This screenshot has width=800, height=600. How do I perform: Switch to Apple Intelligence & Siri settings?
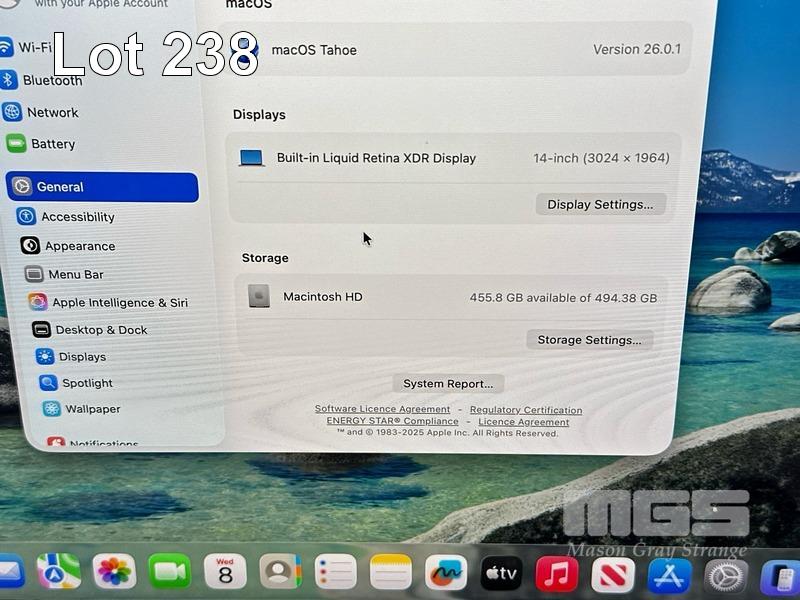(119, 302)
